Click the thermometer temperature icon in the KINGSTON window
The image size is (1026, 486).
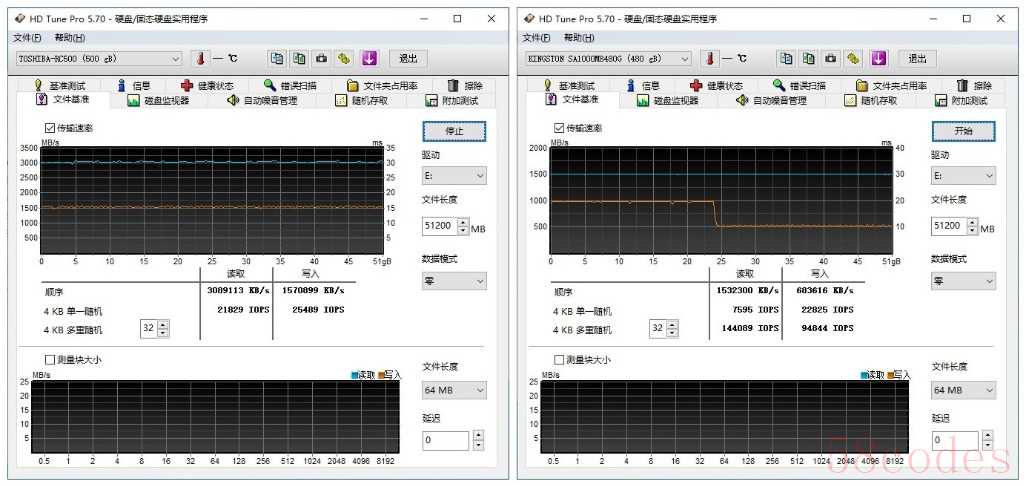709,59
